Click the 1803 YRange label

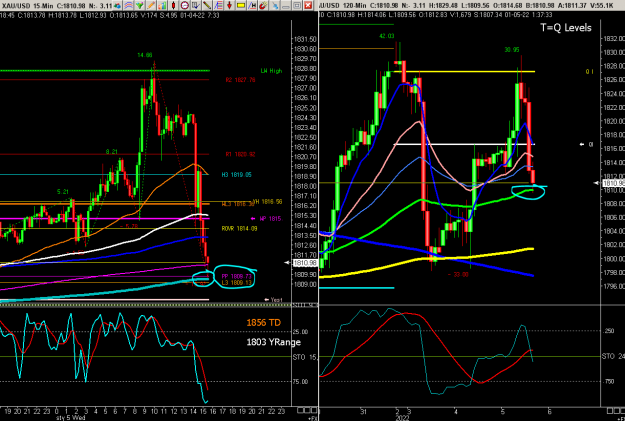(x=273, y=342)
